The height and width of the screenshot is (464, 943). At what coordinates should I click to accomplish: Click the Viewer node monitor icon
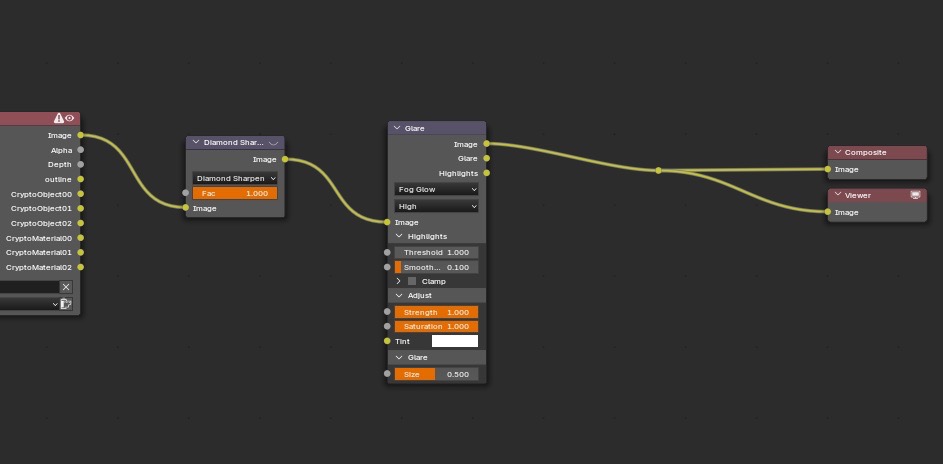[915, 195]
